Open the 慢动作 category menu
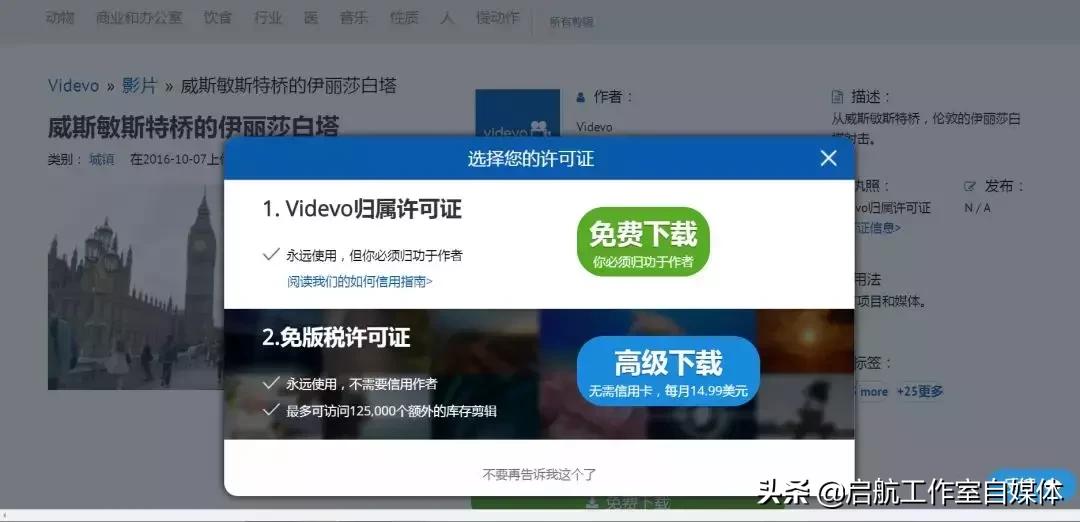The width and height of the screenshot is (1080, 522). (x=498, y=17)
